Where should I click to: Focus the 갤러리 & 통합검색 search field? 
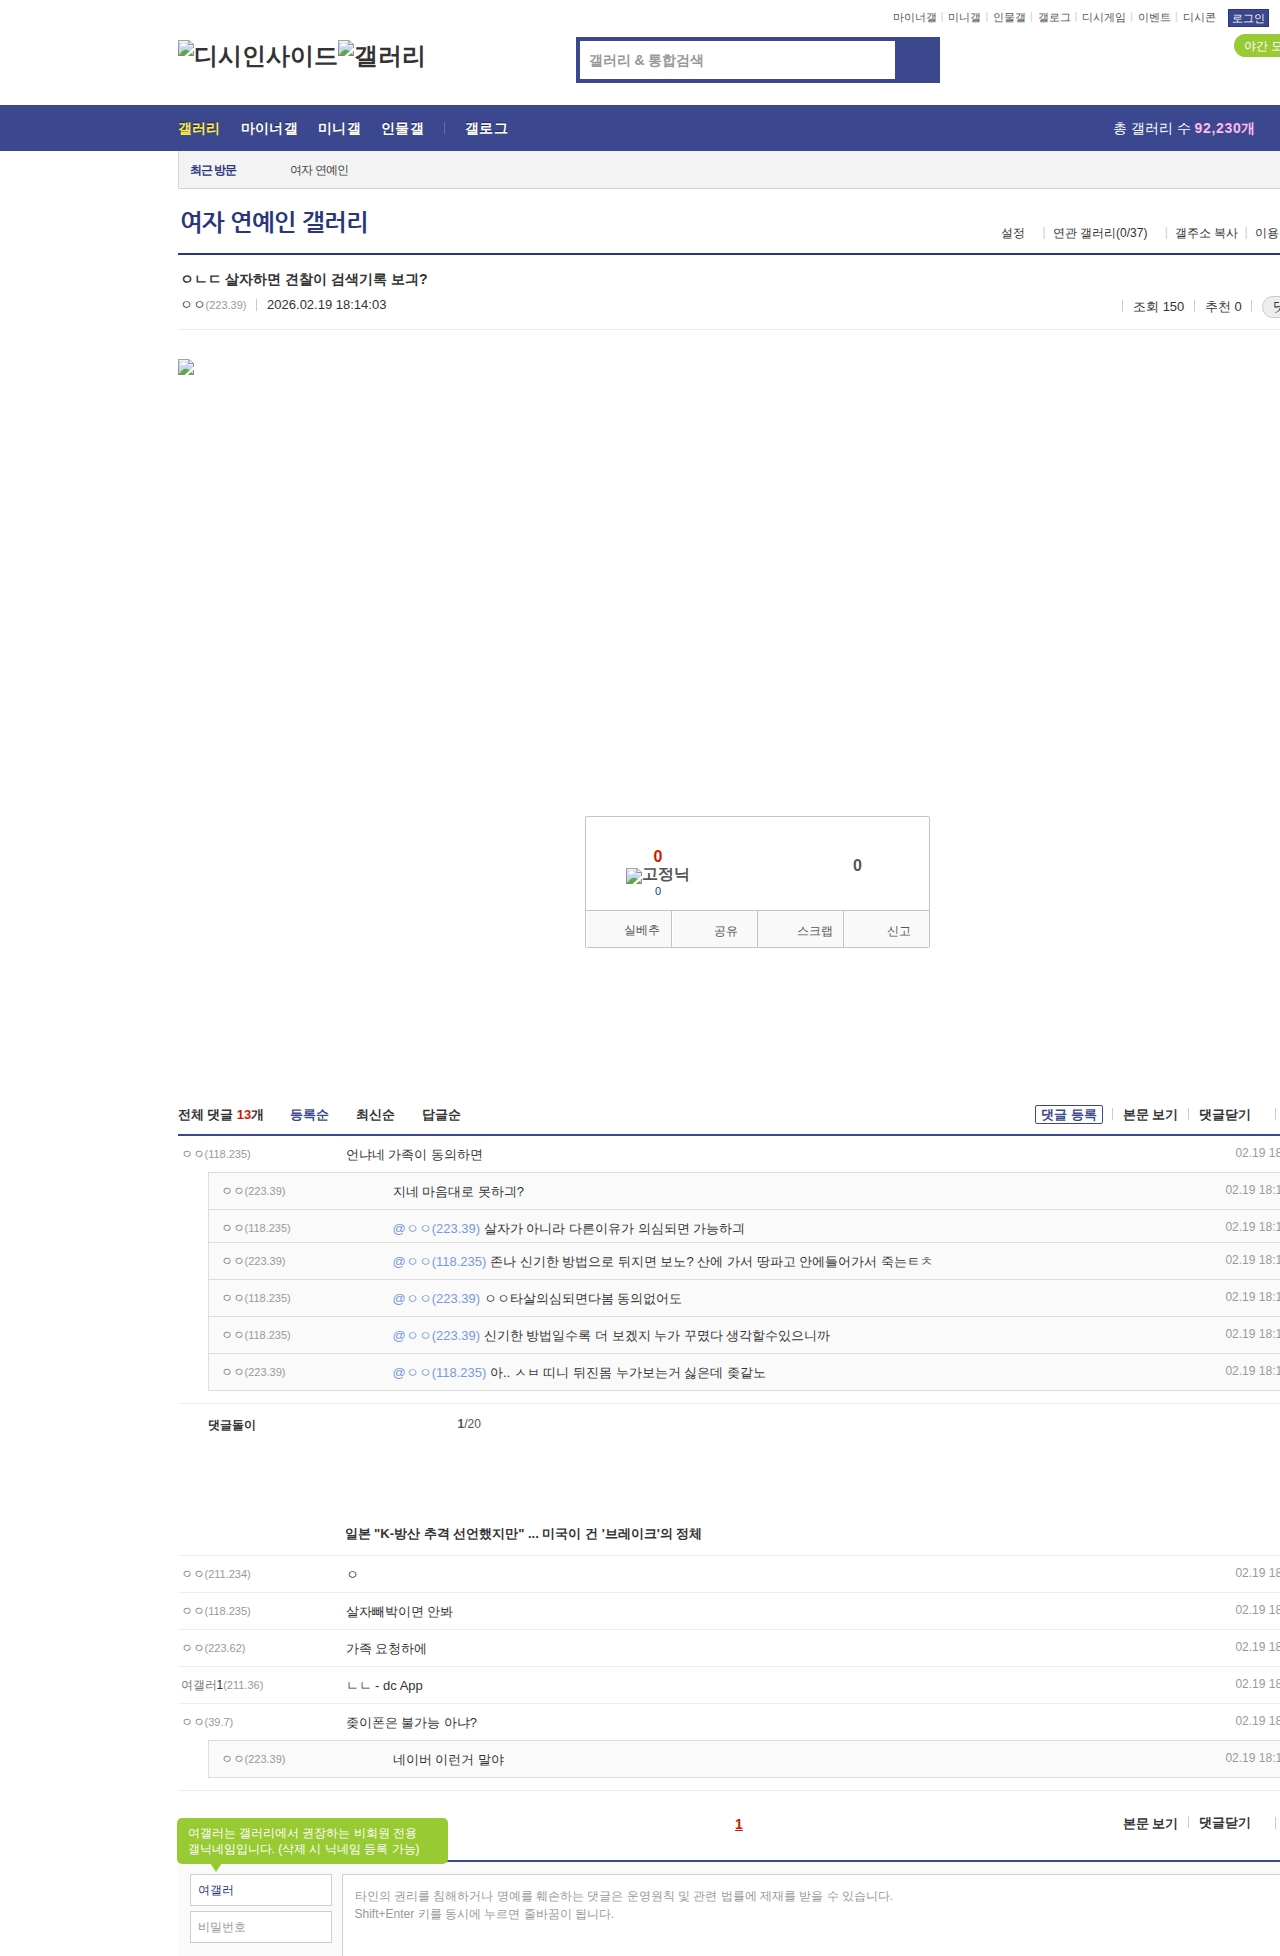(x=737, y=60)
